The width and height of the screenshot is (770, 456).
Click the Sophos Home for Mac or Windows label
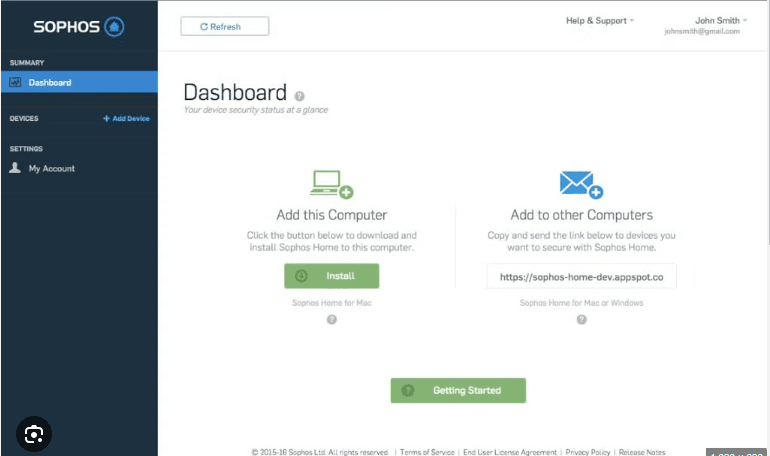click(x=581, y=303)
